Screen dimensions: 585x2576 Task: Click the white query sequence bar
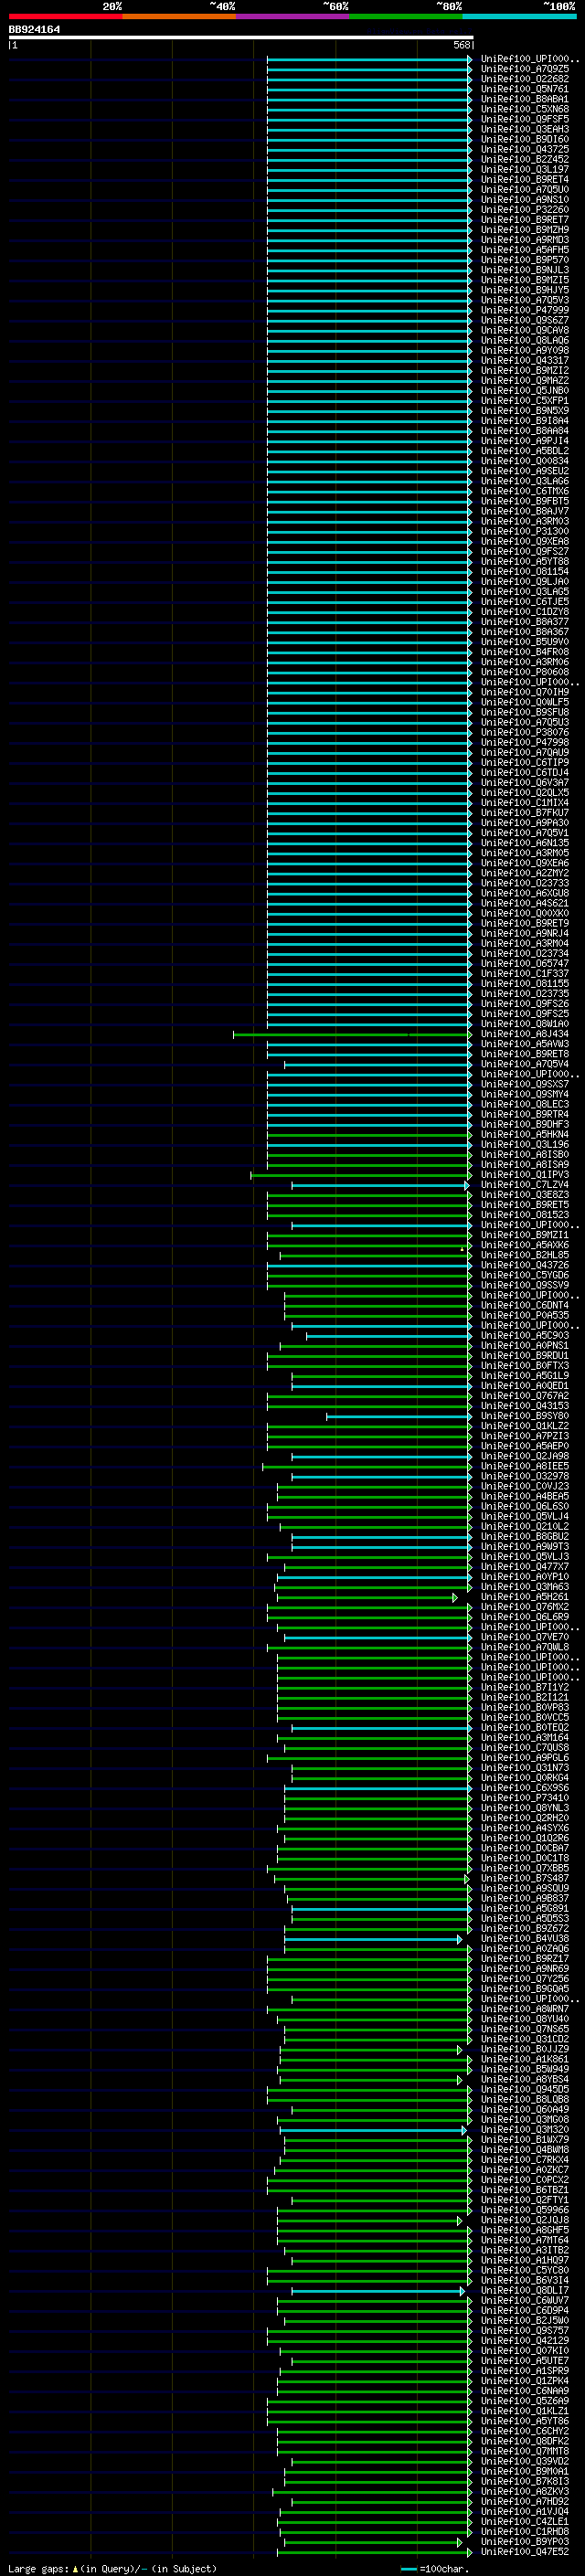click(241, 37)
